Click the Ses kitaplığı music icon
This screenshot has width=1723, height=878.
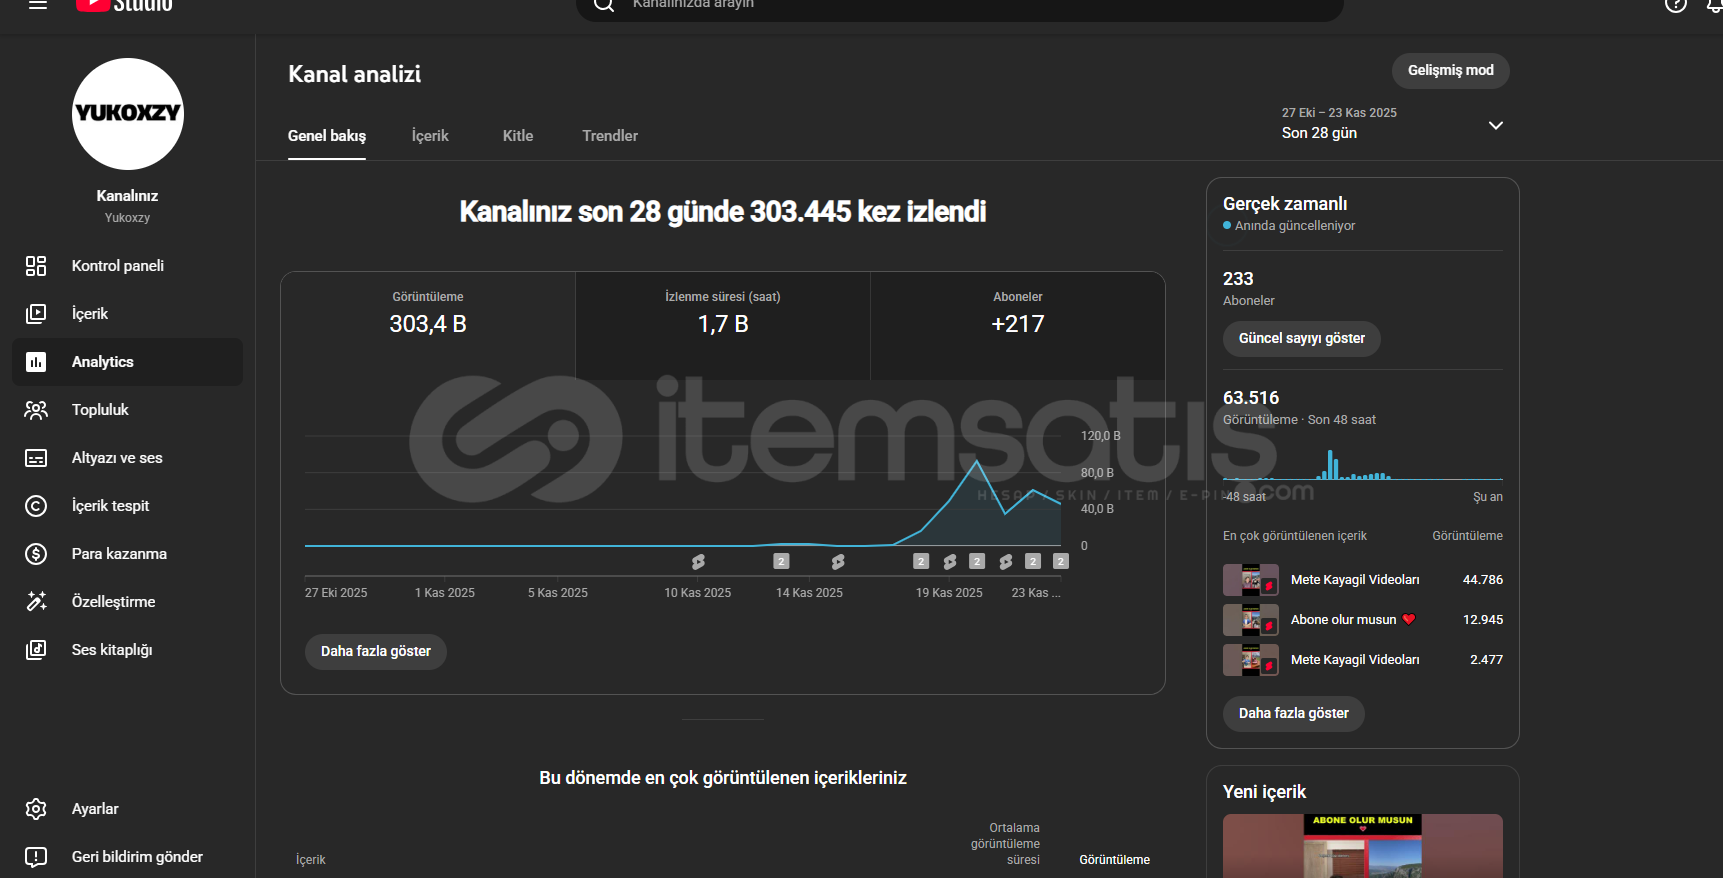coord(36,650)
